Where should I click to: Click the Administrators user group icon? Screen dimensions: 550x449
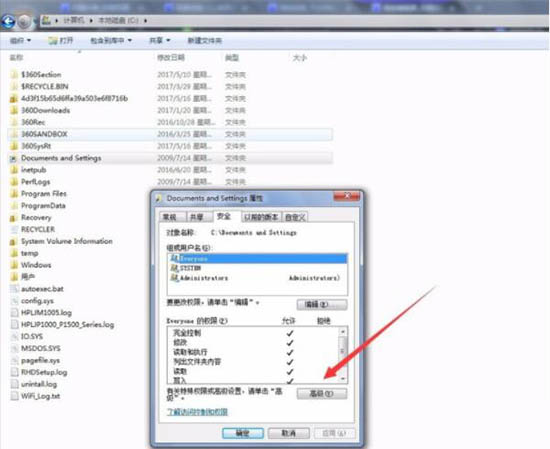click(x=174, y=278)
